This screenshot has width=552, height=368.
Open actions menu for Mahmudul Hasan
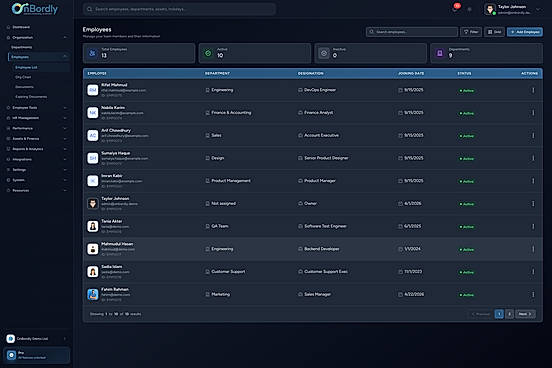[533, 249]
